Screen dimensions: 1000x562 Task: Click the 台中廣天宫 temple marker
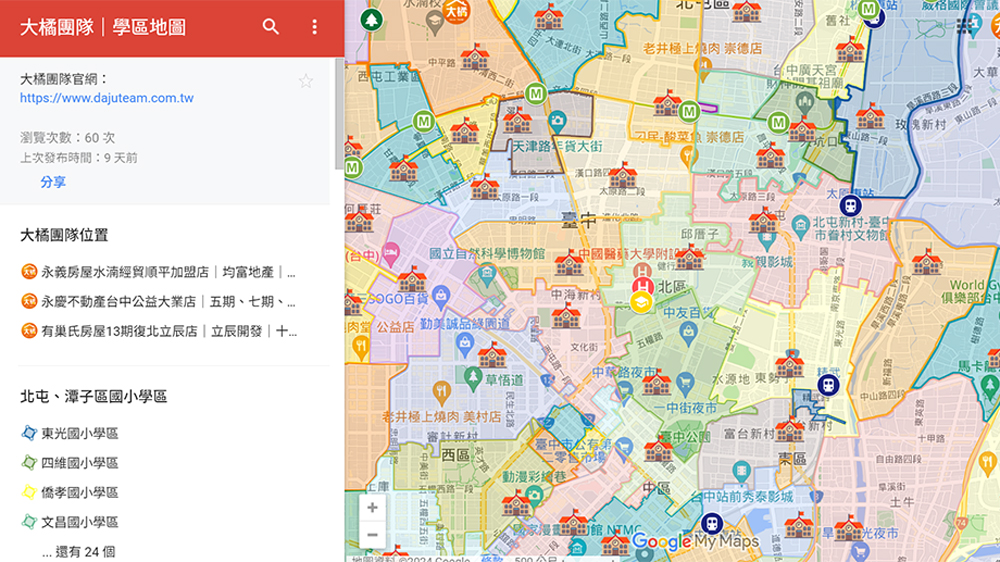coord(804,103)
